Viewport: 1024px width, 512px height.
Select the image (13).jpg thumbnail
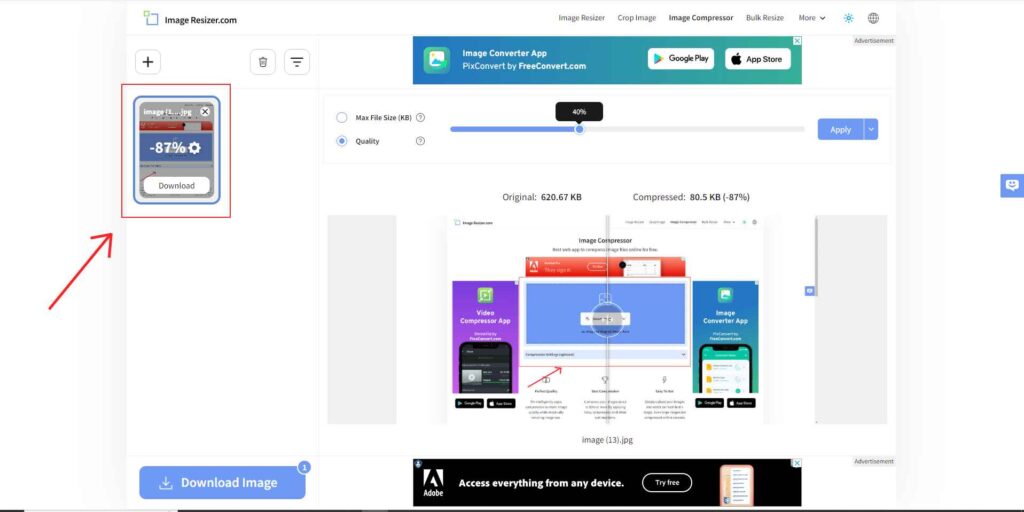(176, 150)
